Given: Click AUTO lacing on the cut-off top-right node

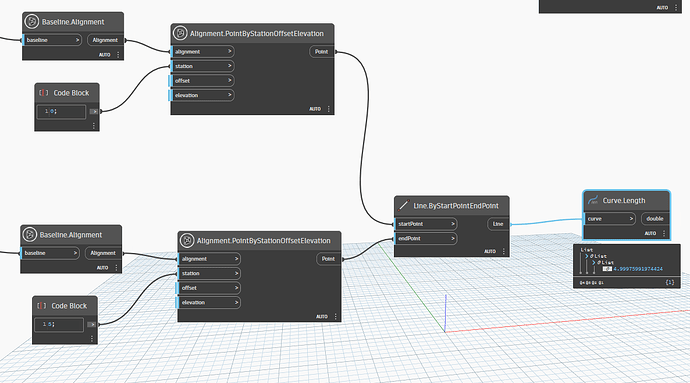Looking at the screenshot, I should coord(662,7).
